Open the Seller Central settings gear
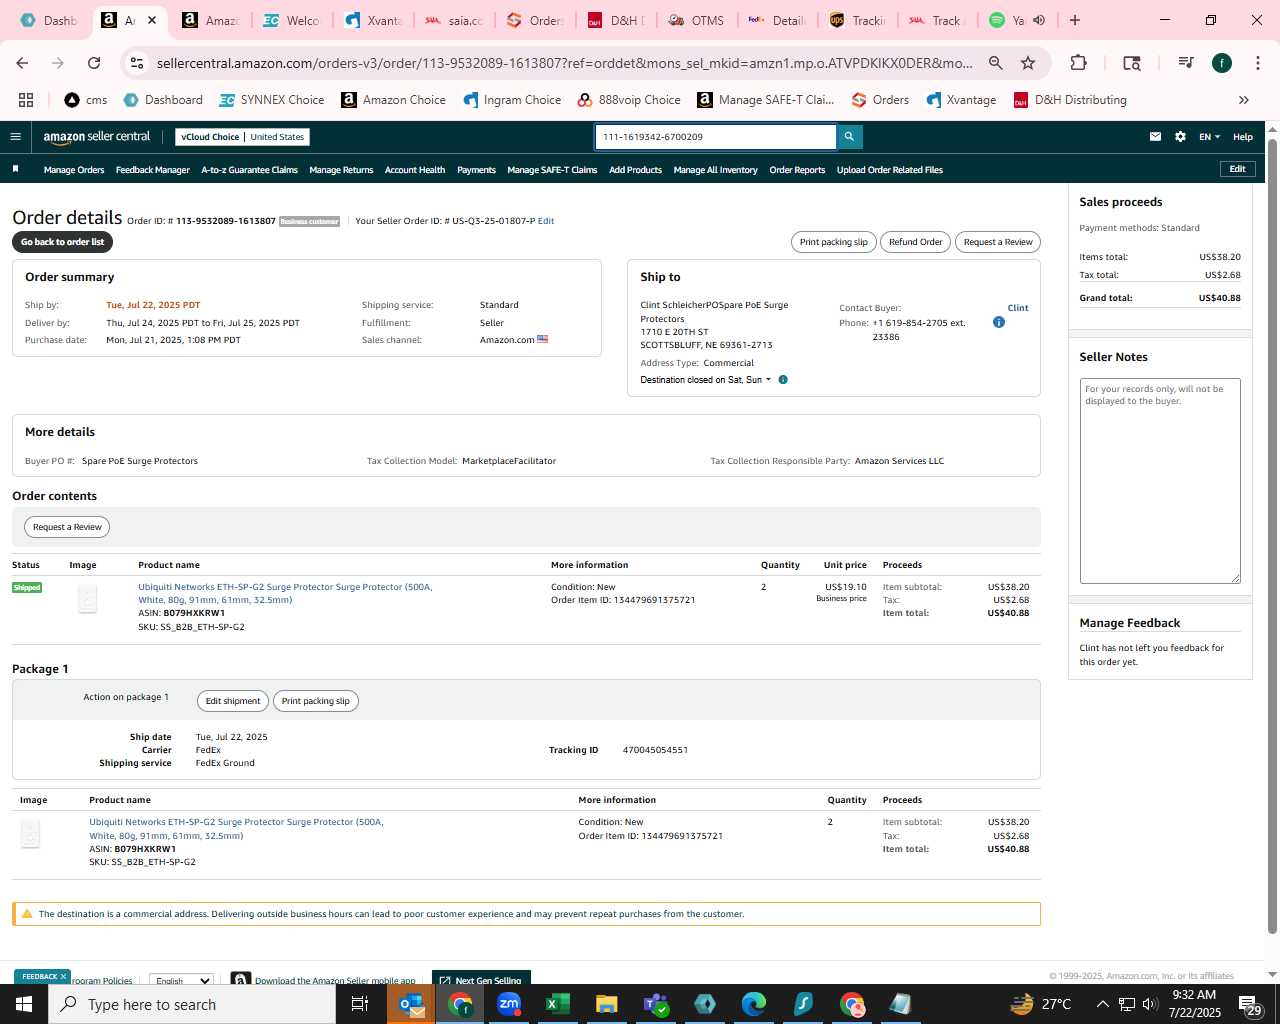1280x1024 pixels. click(x=1180, y=137)
